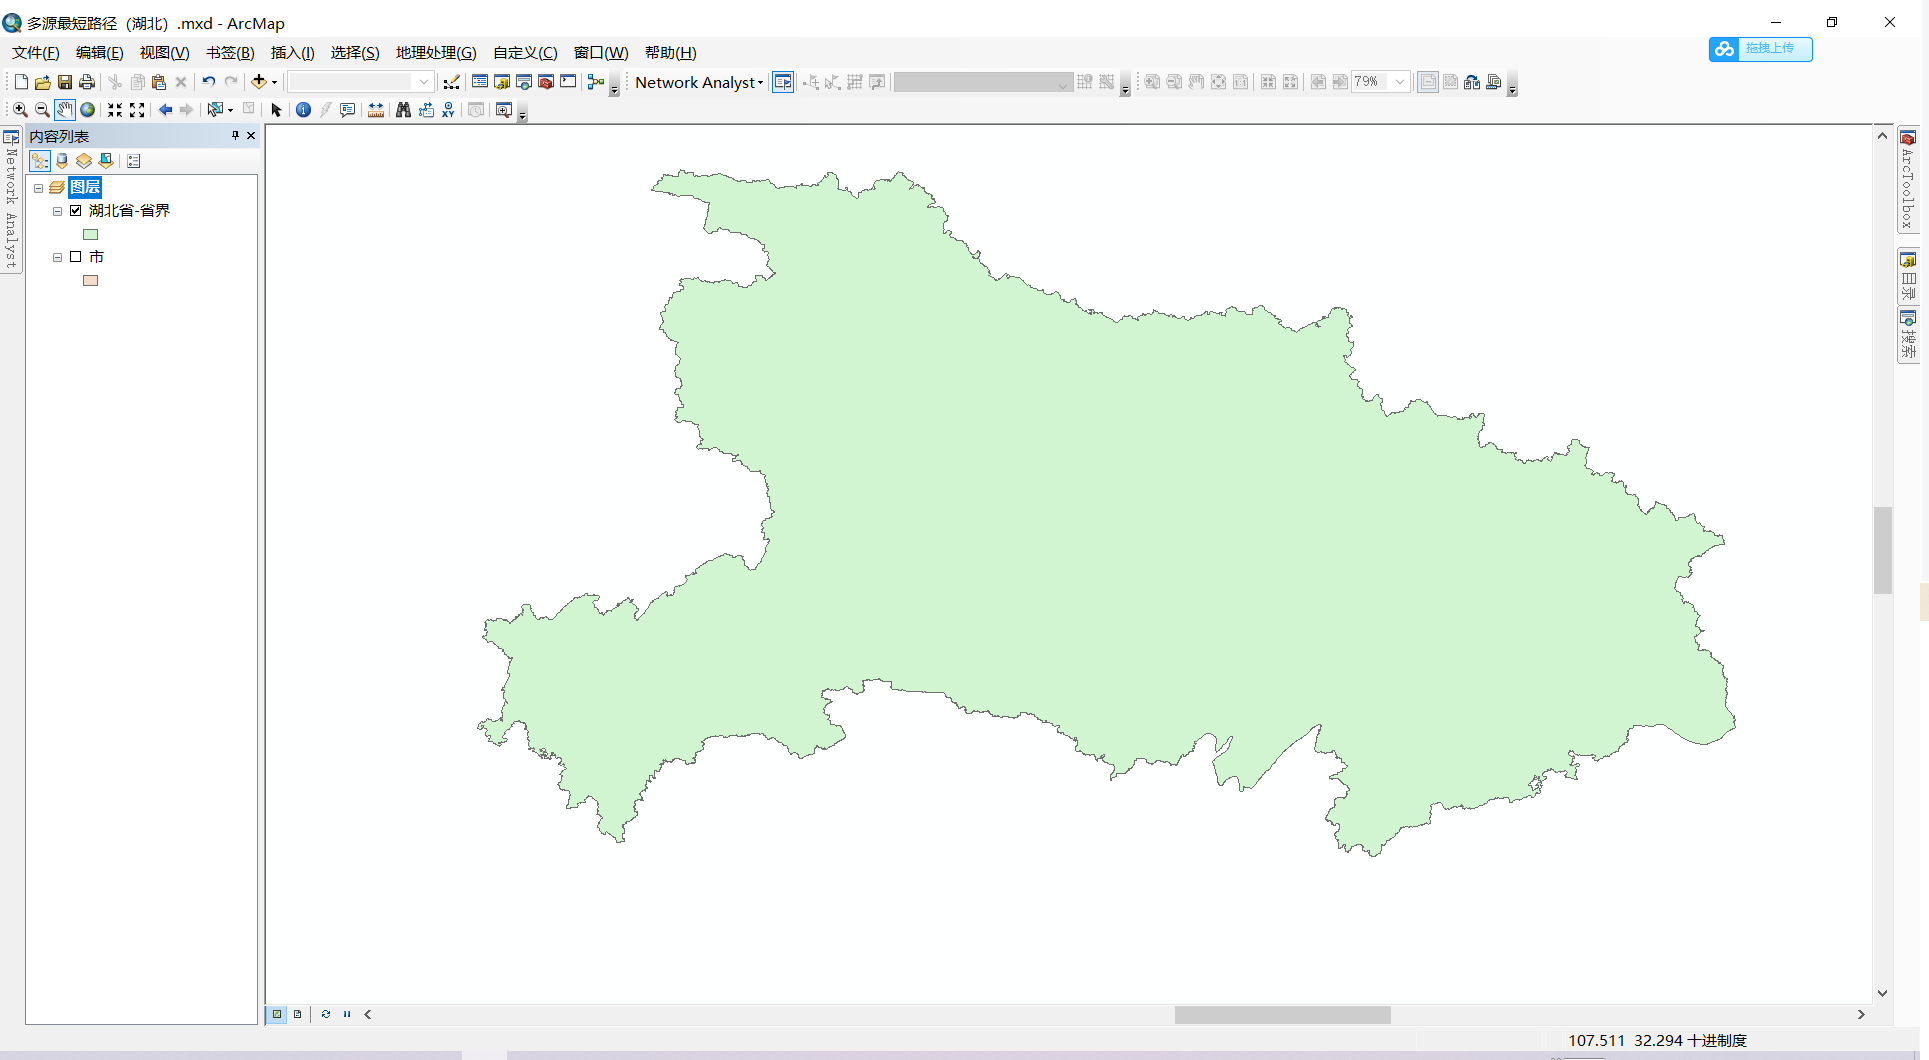This screenshot has height=1060, width=1929.
Task: Open the layout zoom percentage dropdown
Action: [x=1400, y=82]
